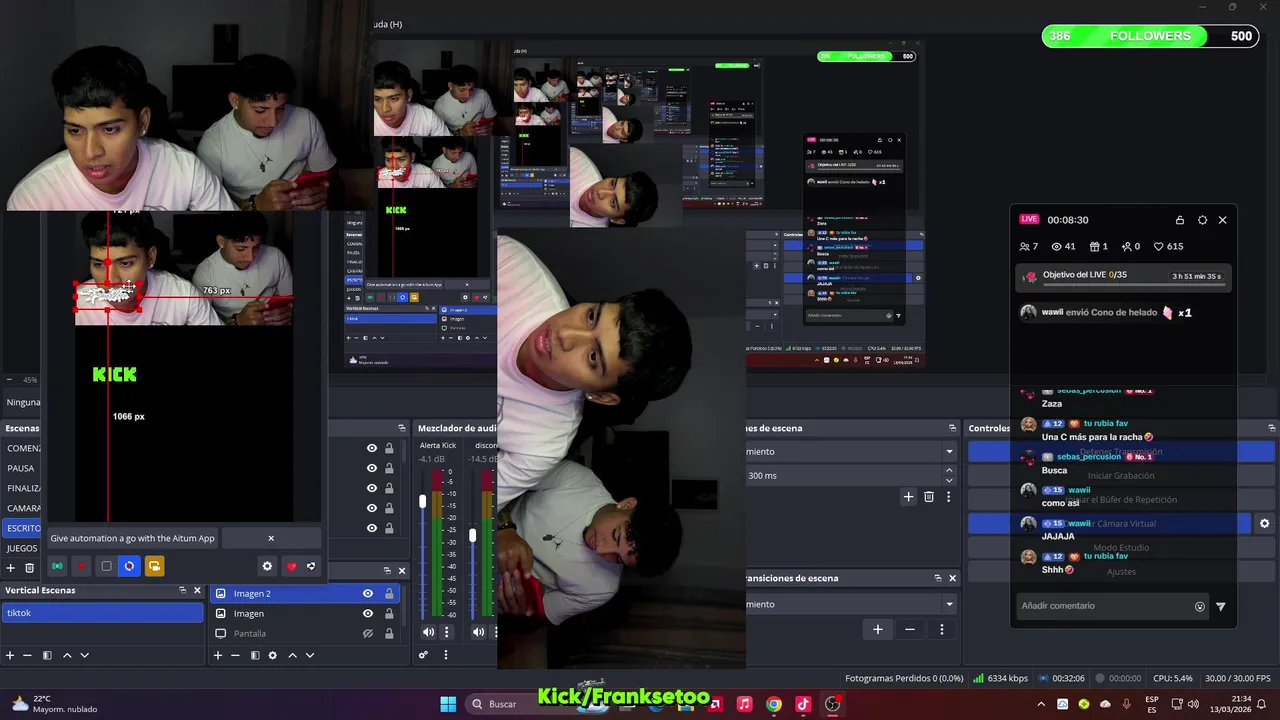1280x720 pixels.
Task: Remove selected source with minus icon
Action: click(x=235, y=655)
